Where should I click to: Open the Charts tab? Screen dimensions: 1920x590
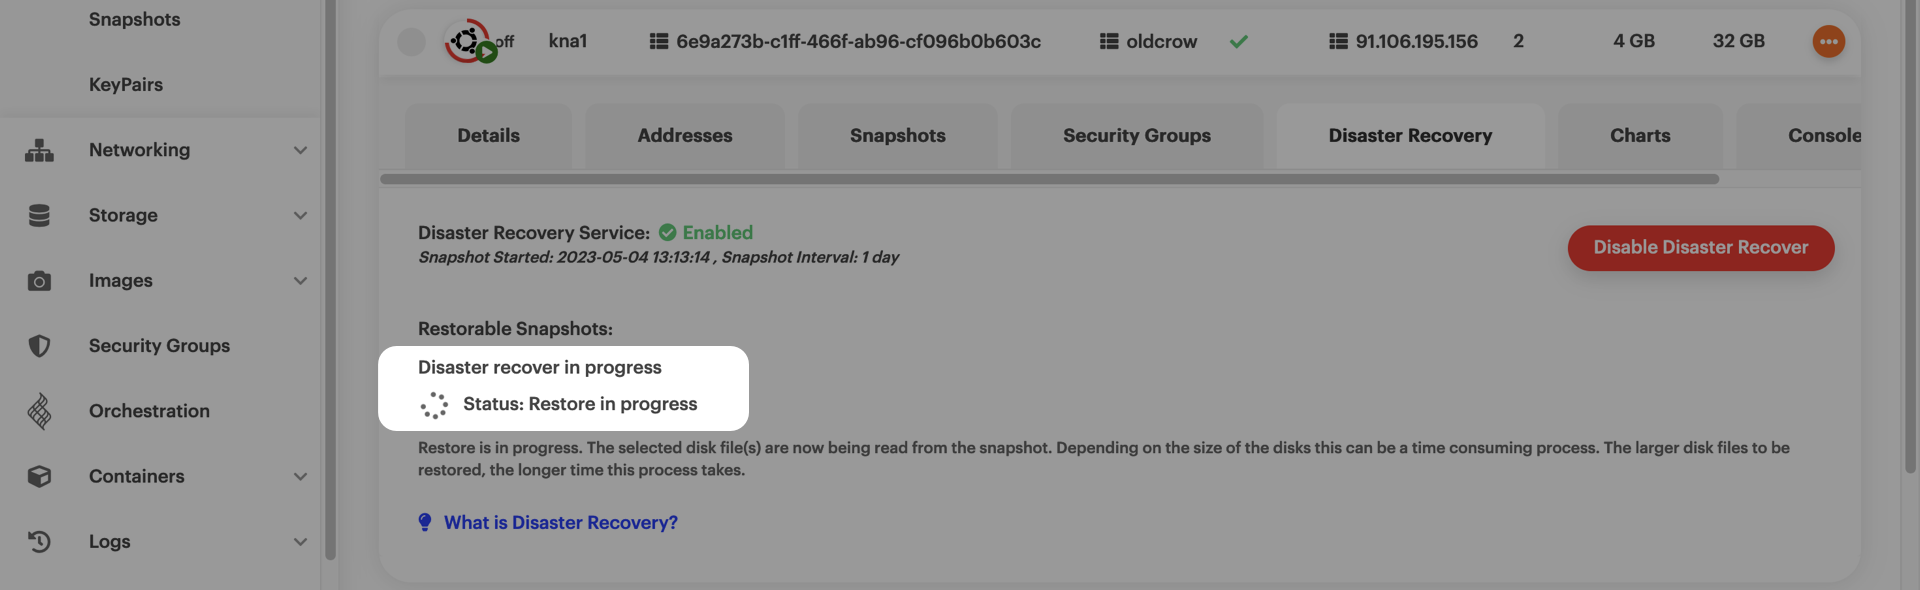pyautogui.click(x=1639, y=135)
